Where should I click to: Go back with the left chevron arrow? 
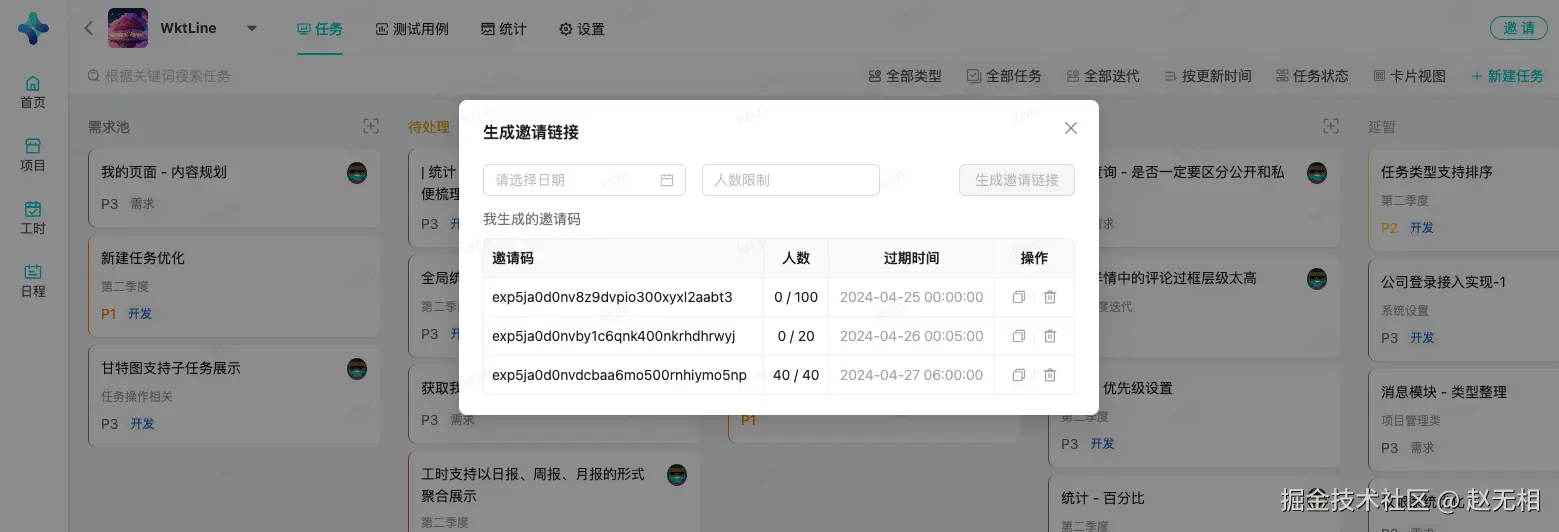pyautogui.click(x=88, y=28)
